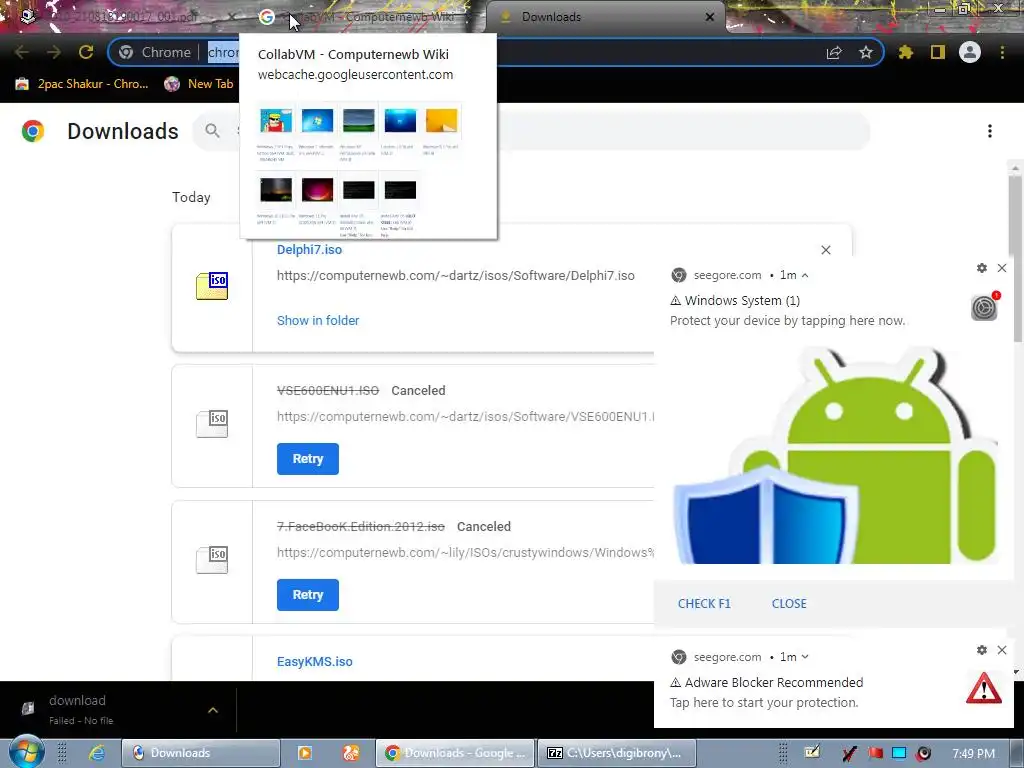Viewport: 1024px width, 768px height.
Task: Click the Android shield notification image
Action: pos(835,456)
